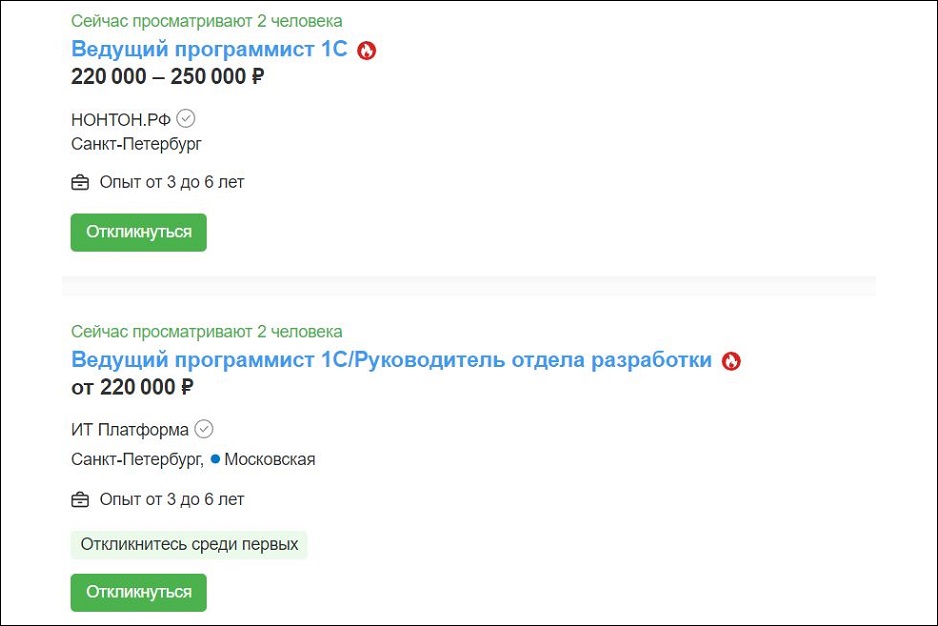Click the Откликнитесь среди первых badge
938x626 pixels.
[189, 545]
